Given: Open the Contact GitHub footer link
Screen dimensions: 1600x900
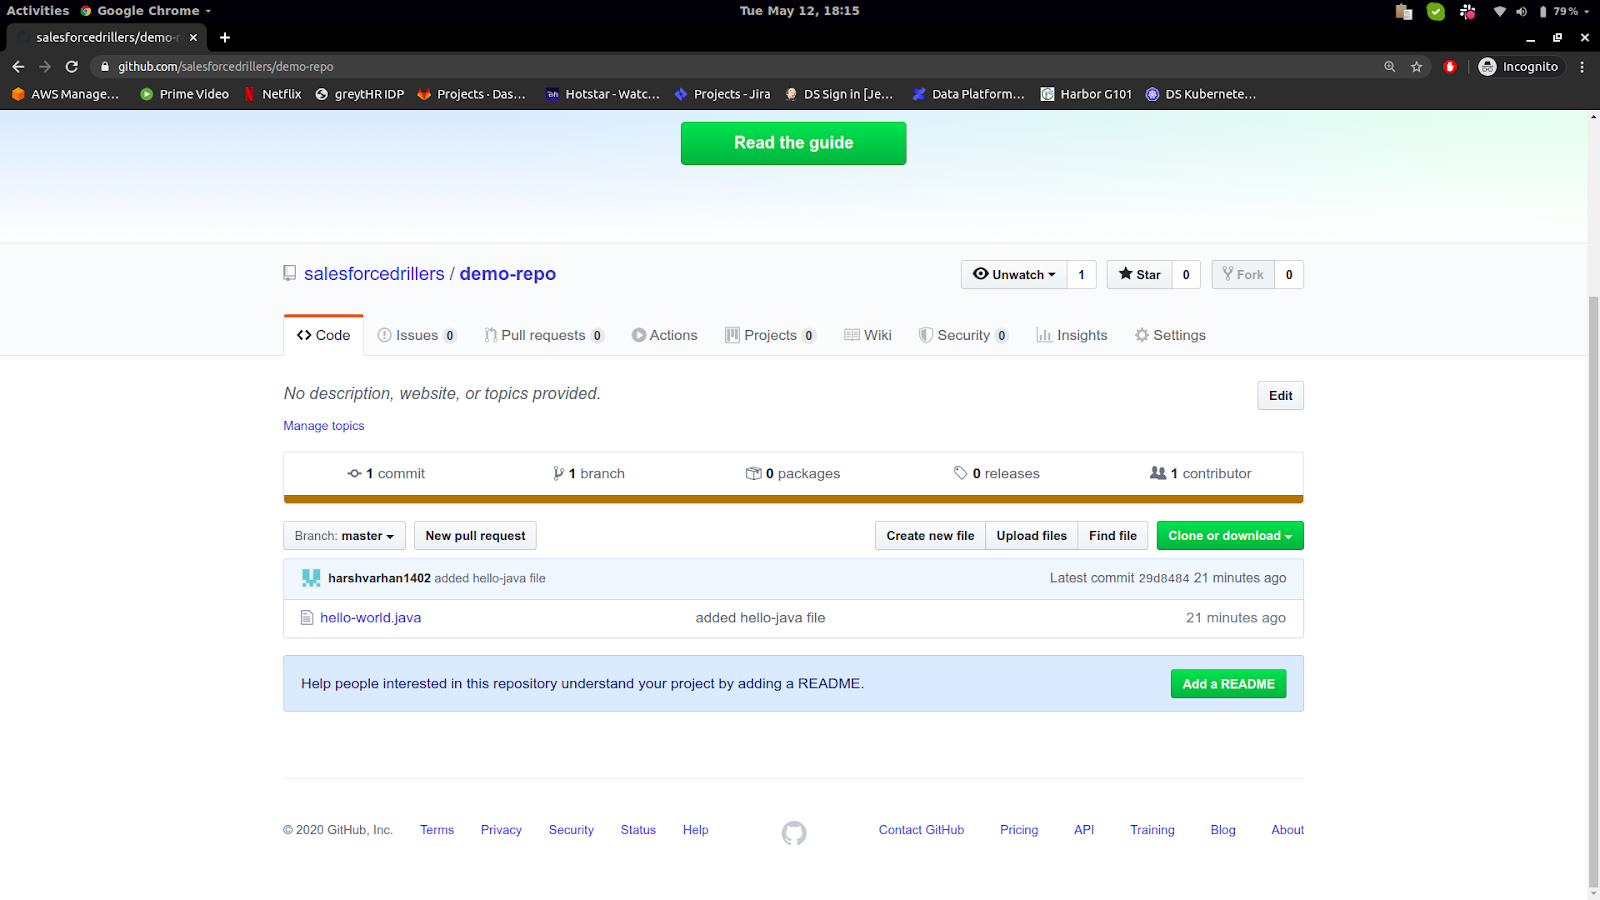Looking at the screenshot, I should tap(921, 830).
